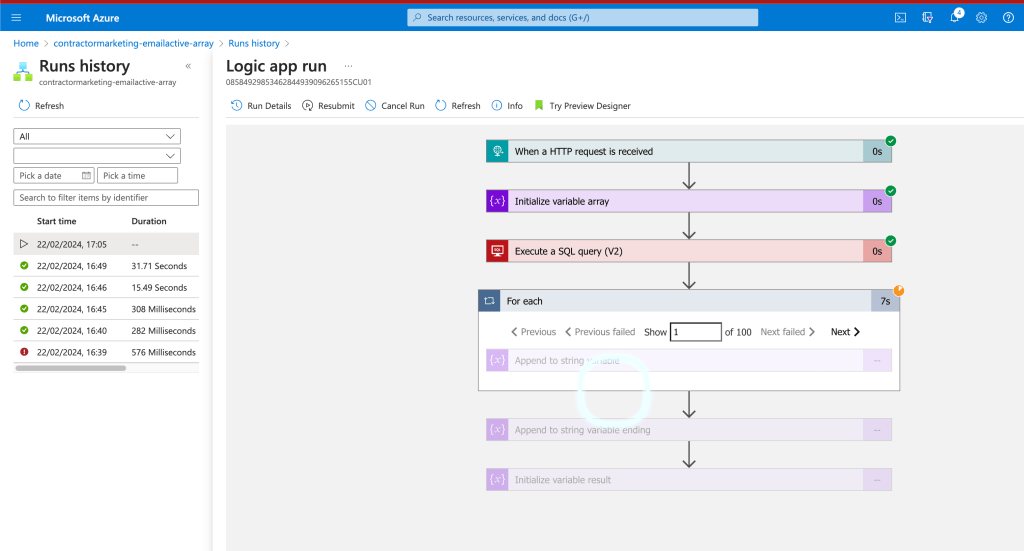Click Next in the For each pager
This screenshot has height=551, width=1024.
click(x=845, y=332)
